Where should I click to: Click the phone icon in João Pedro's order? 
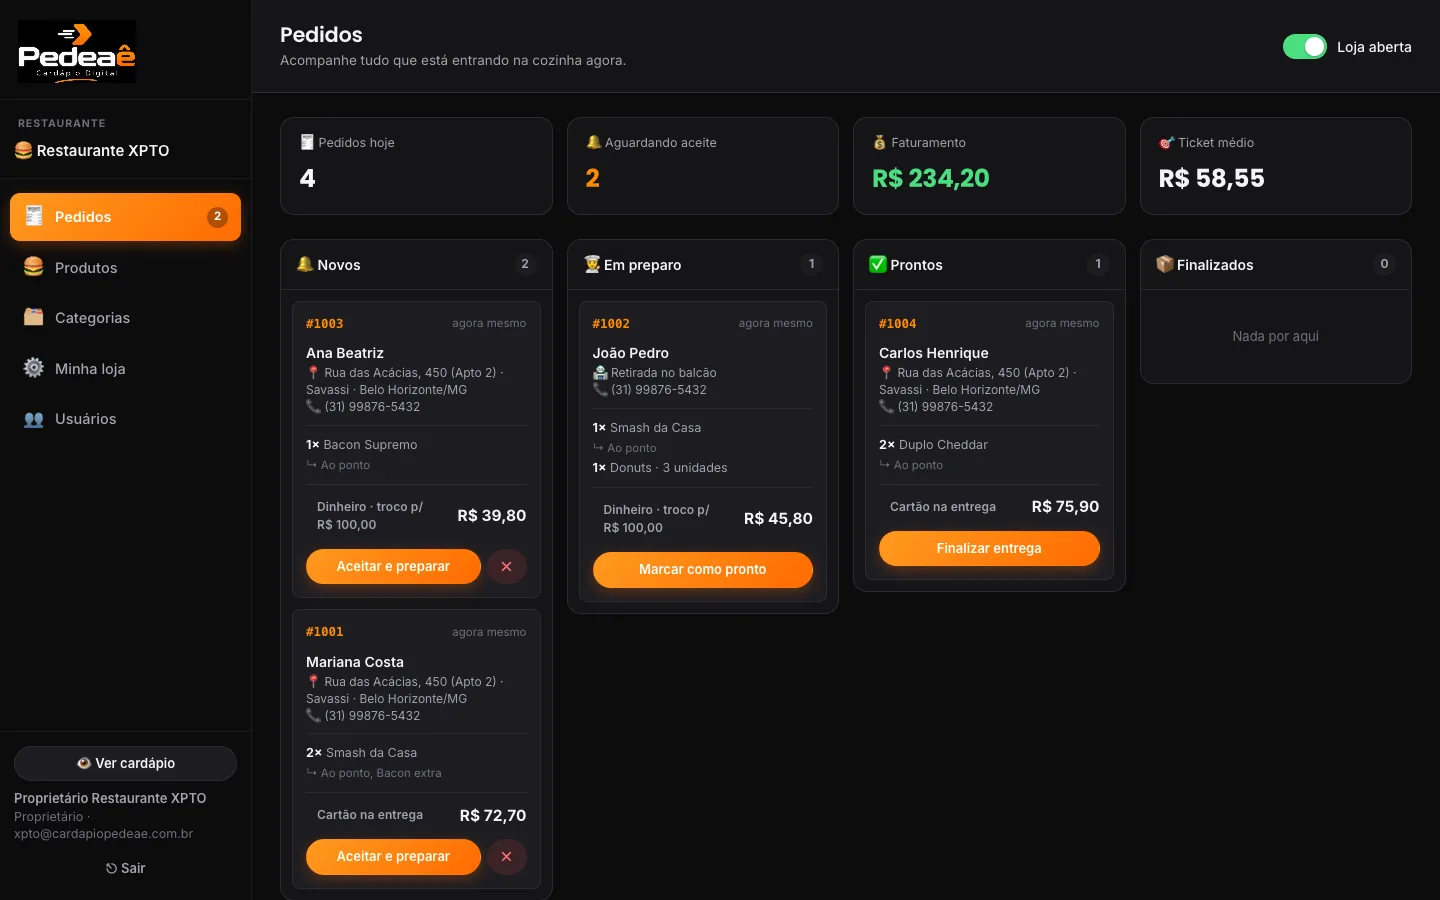600,390
